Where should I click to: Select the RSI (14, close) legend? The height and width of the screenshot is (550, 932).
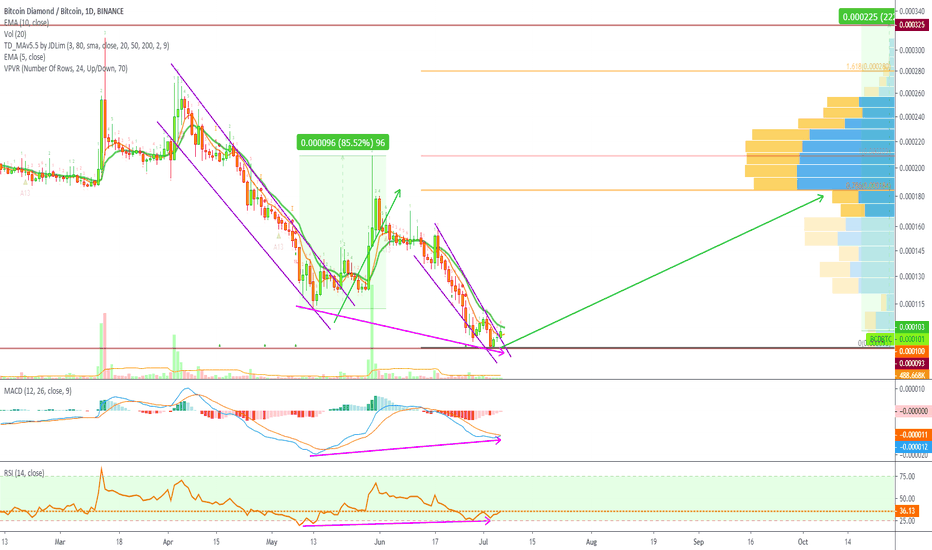click(x=24, y=473)
